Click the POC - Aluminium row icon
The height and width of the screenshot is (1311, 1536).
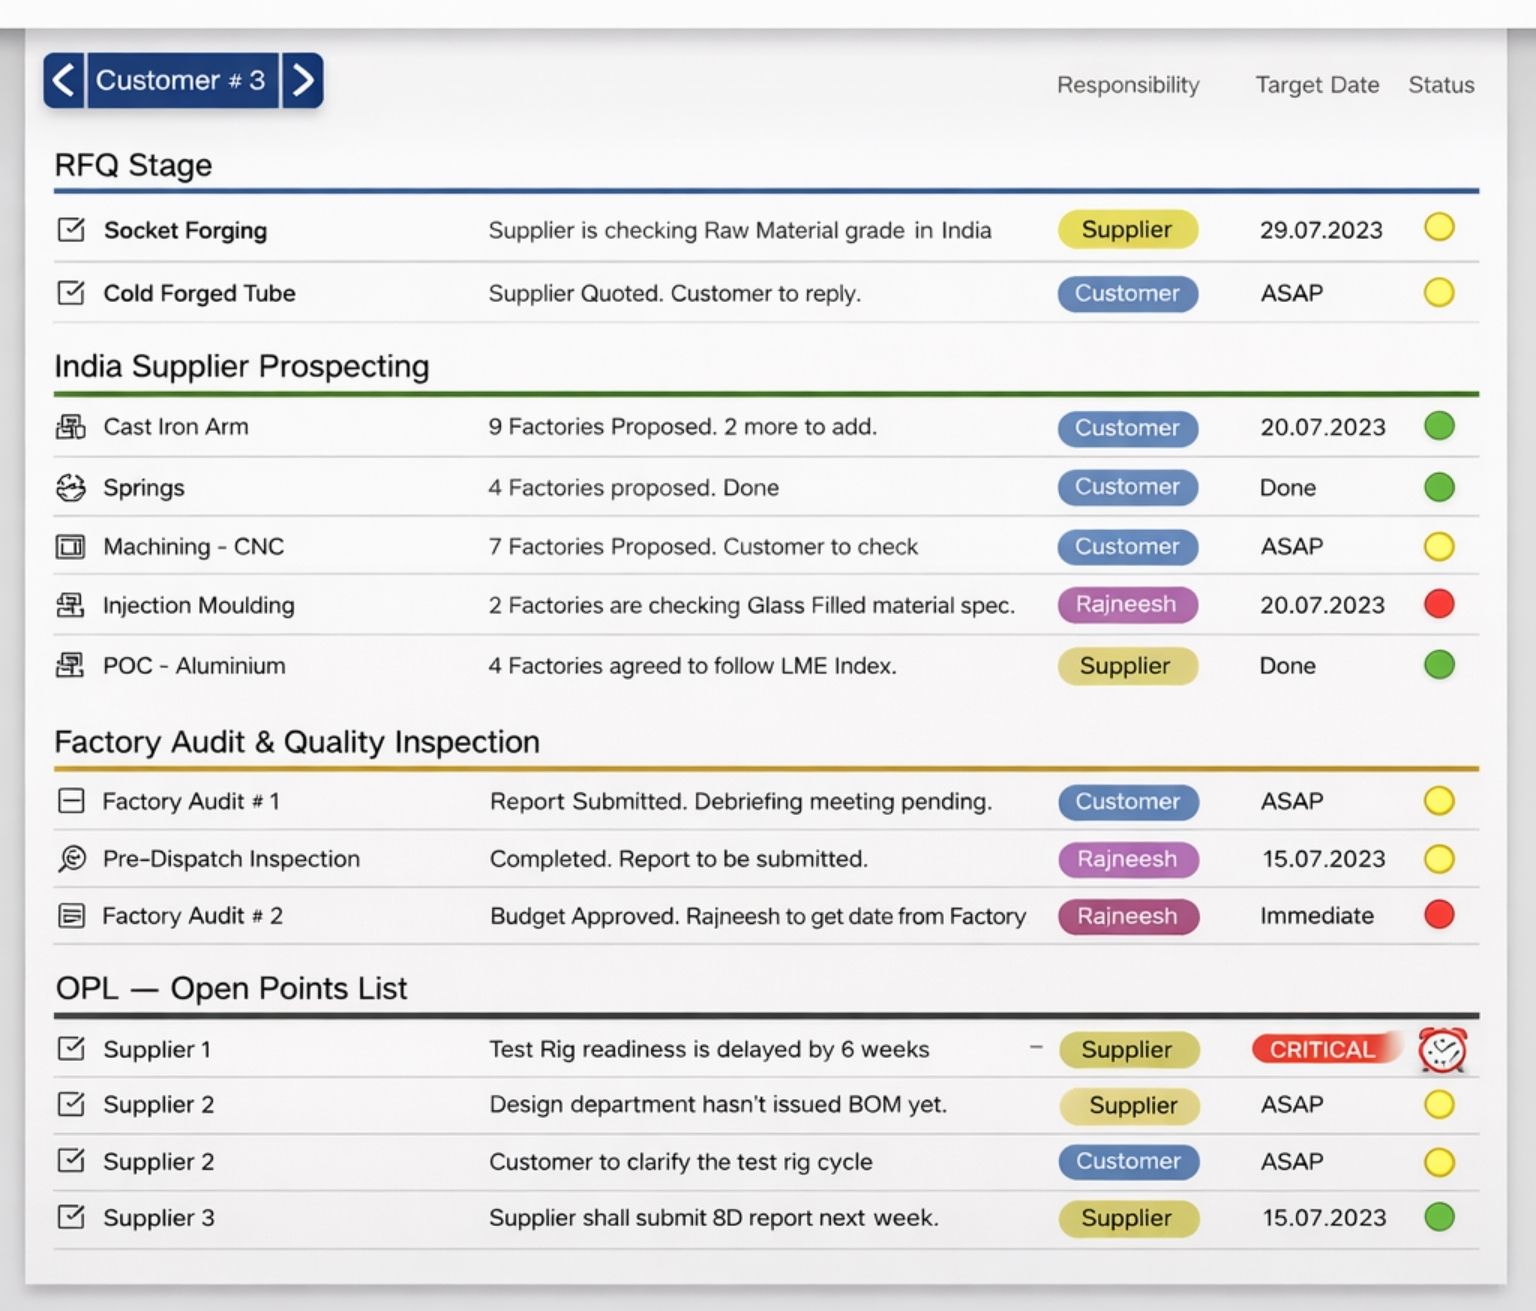click(70, 666)
